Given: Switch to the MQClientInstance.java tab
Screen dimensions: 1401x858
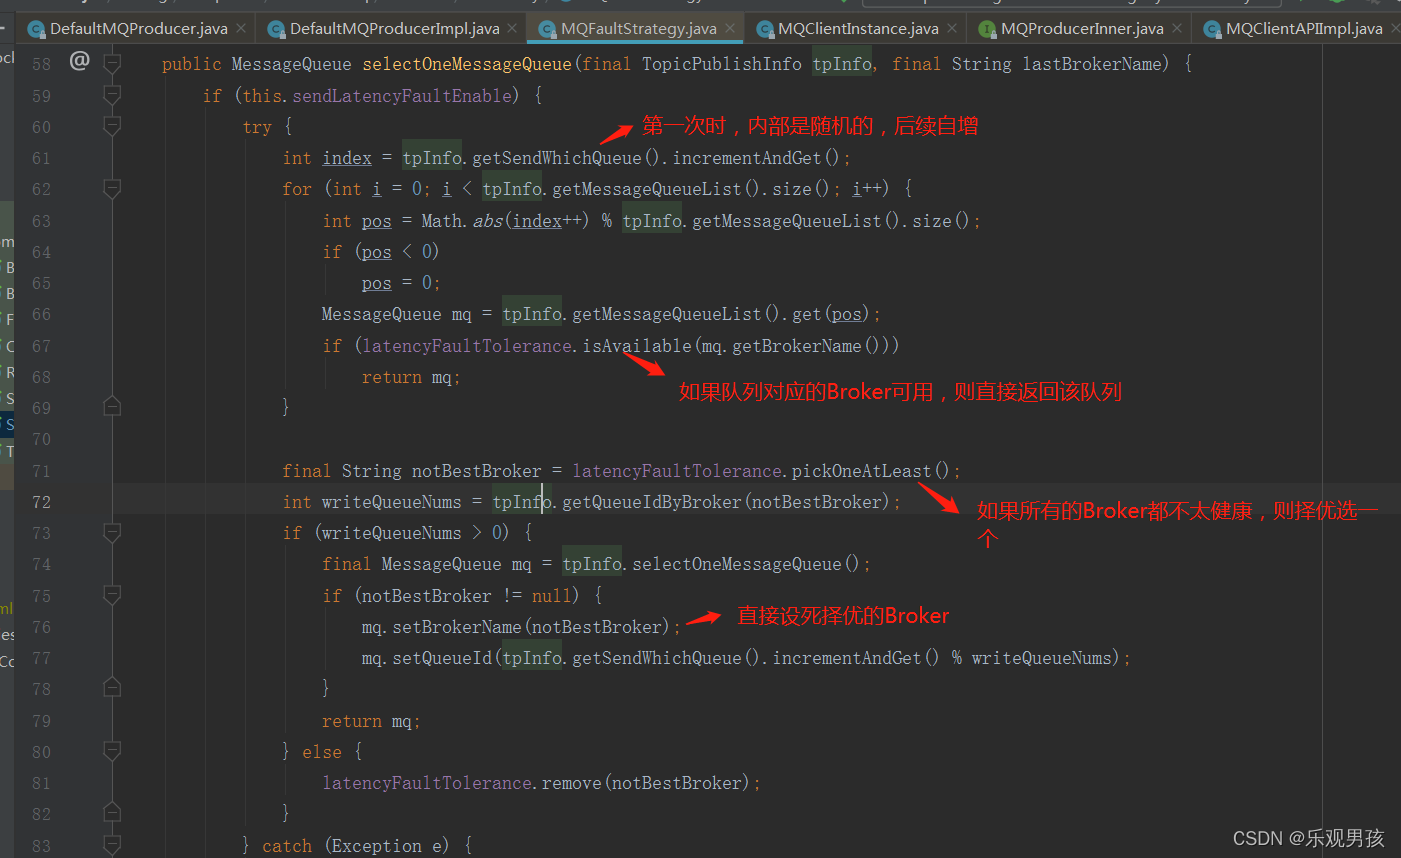Looking at the screenshot, I should pyautogui.click(x=858, y=28).
